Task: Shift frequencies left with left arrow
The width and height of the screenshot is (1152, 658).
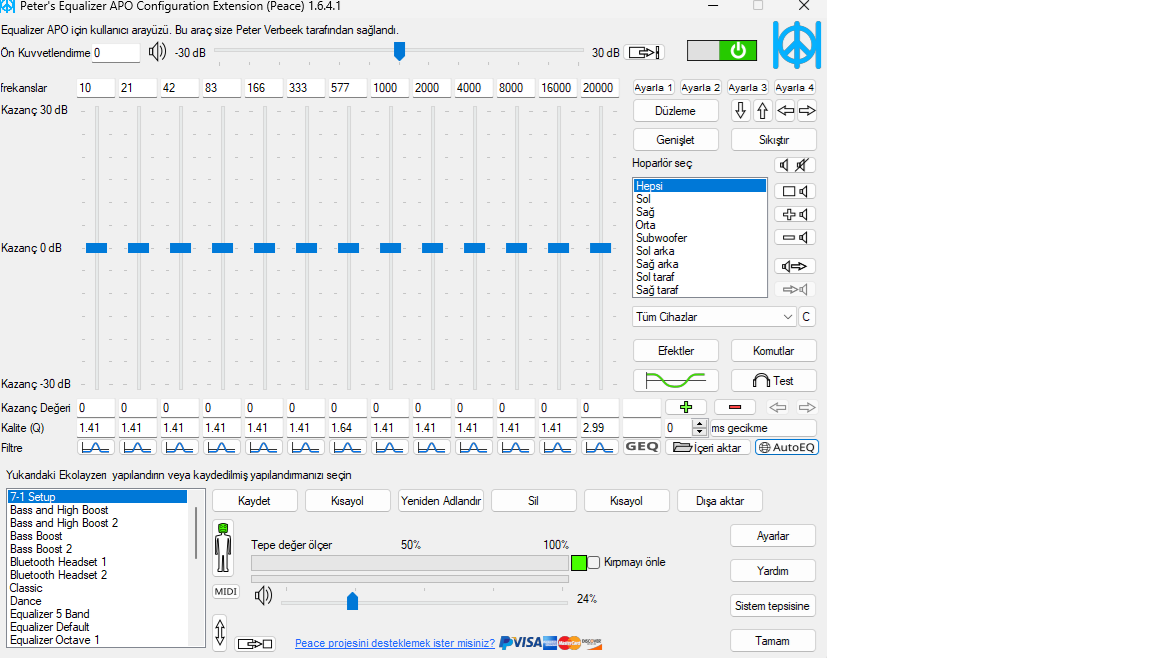Action: click(x=785, y=111)
